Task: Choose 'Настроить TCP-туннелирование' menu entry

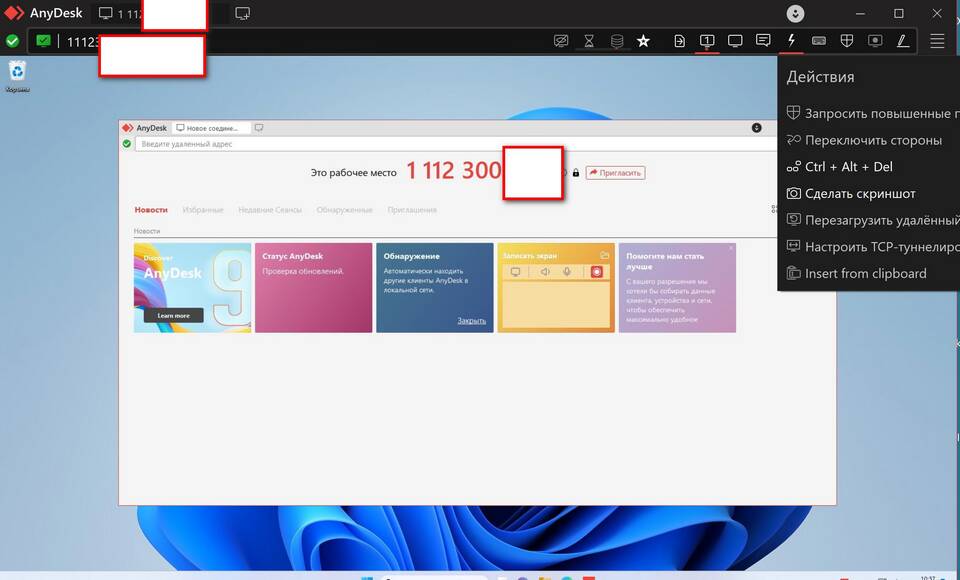Action: coord(872,247)
